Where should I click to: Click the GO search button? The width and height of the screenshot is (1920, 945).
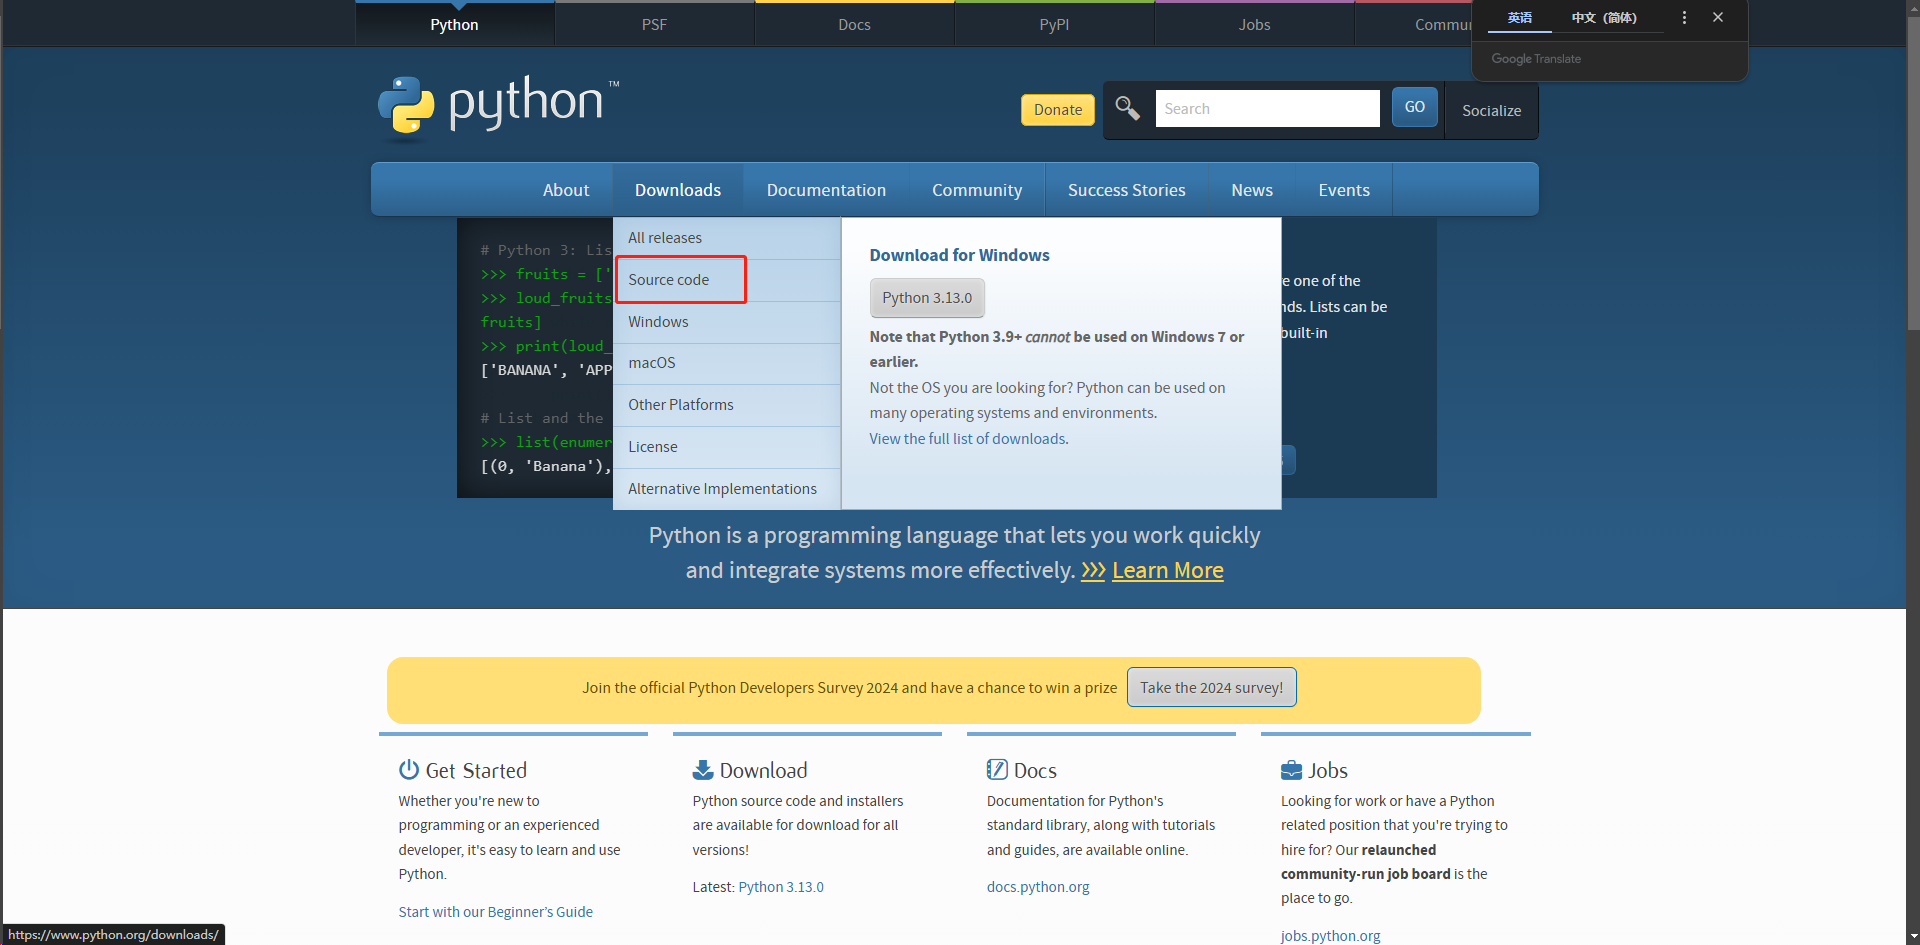[1414, 107]
